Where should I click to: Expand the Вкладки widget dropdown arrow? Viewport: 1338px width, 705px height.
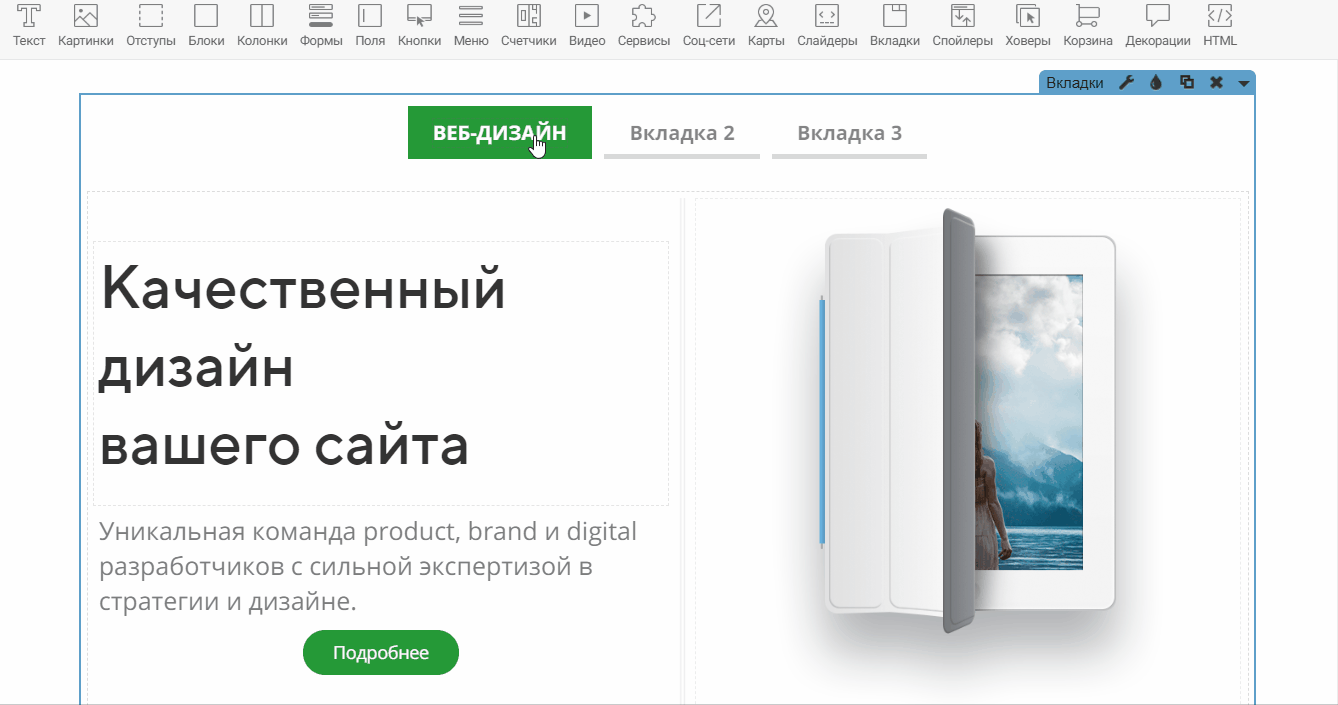pos(1243,84)
